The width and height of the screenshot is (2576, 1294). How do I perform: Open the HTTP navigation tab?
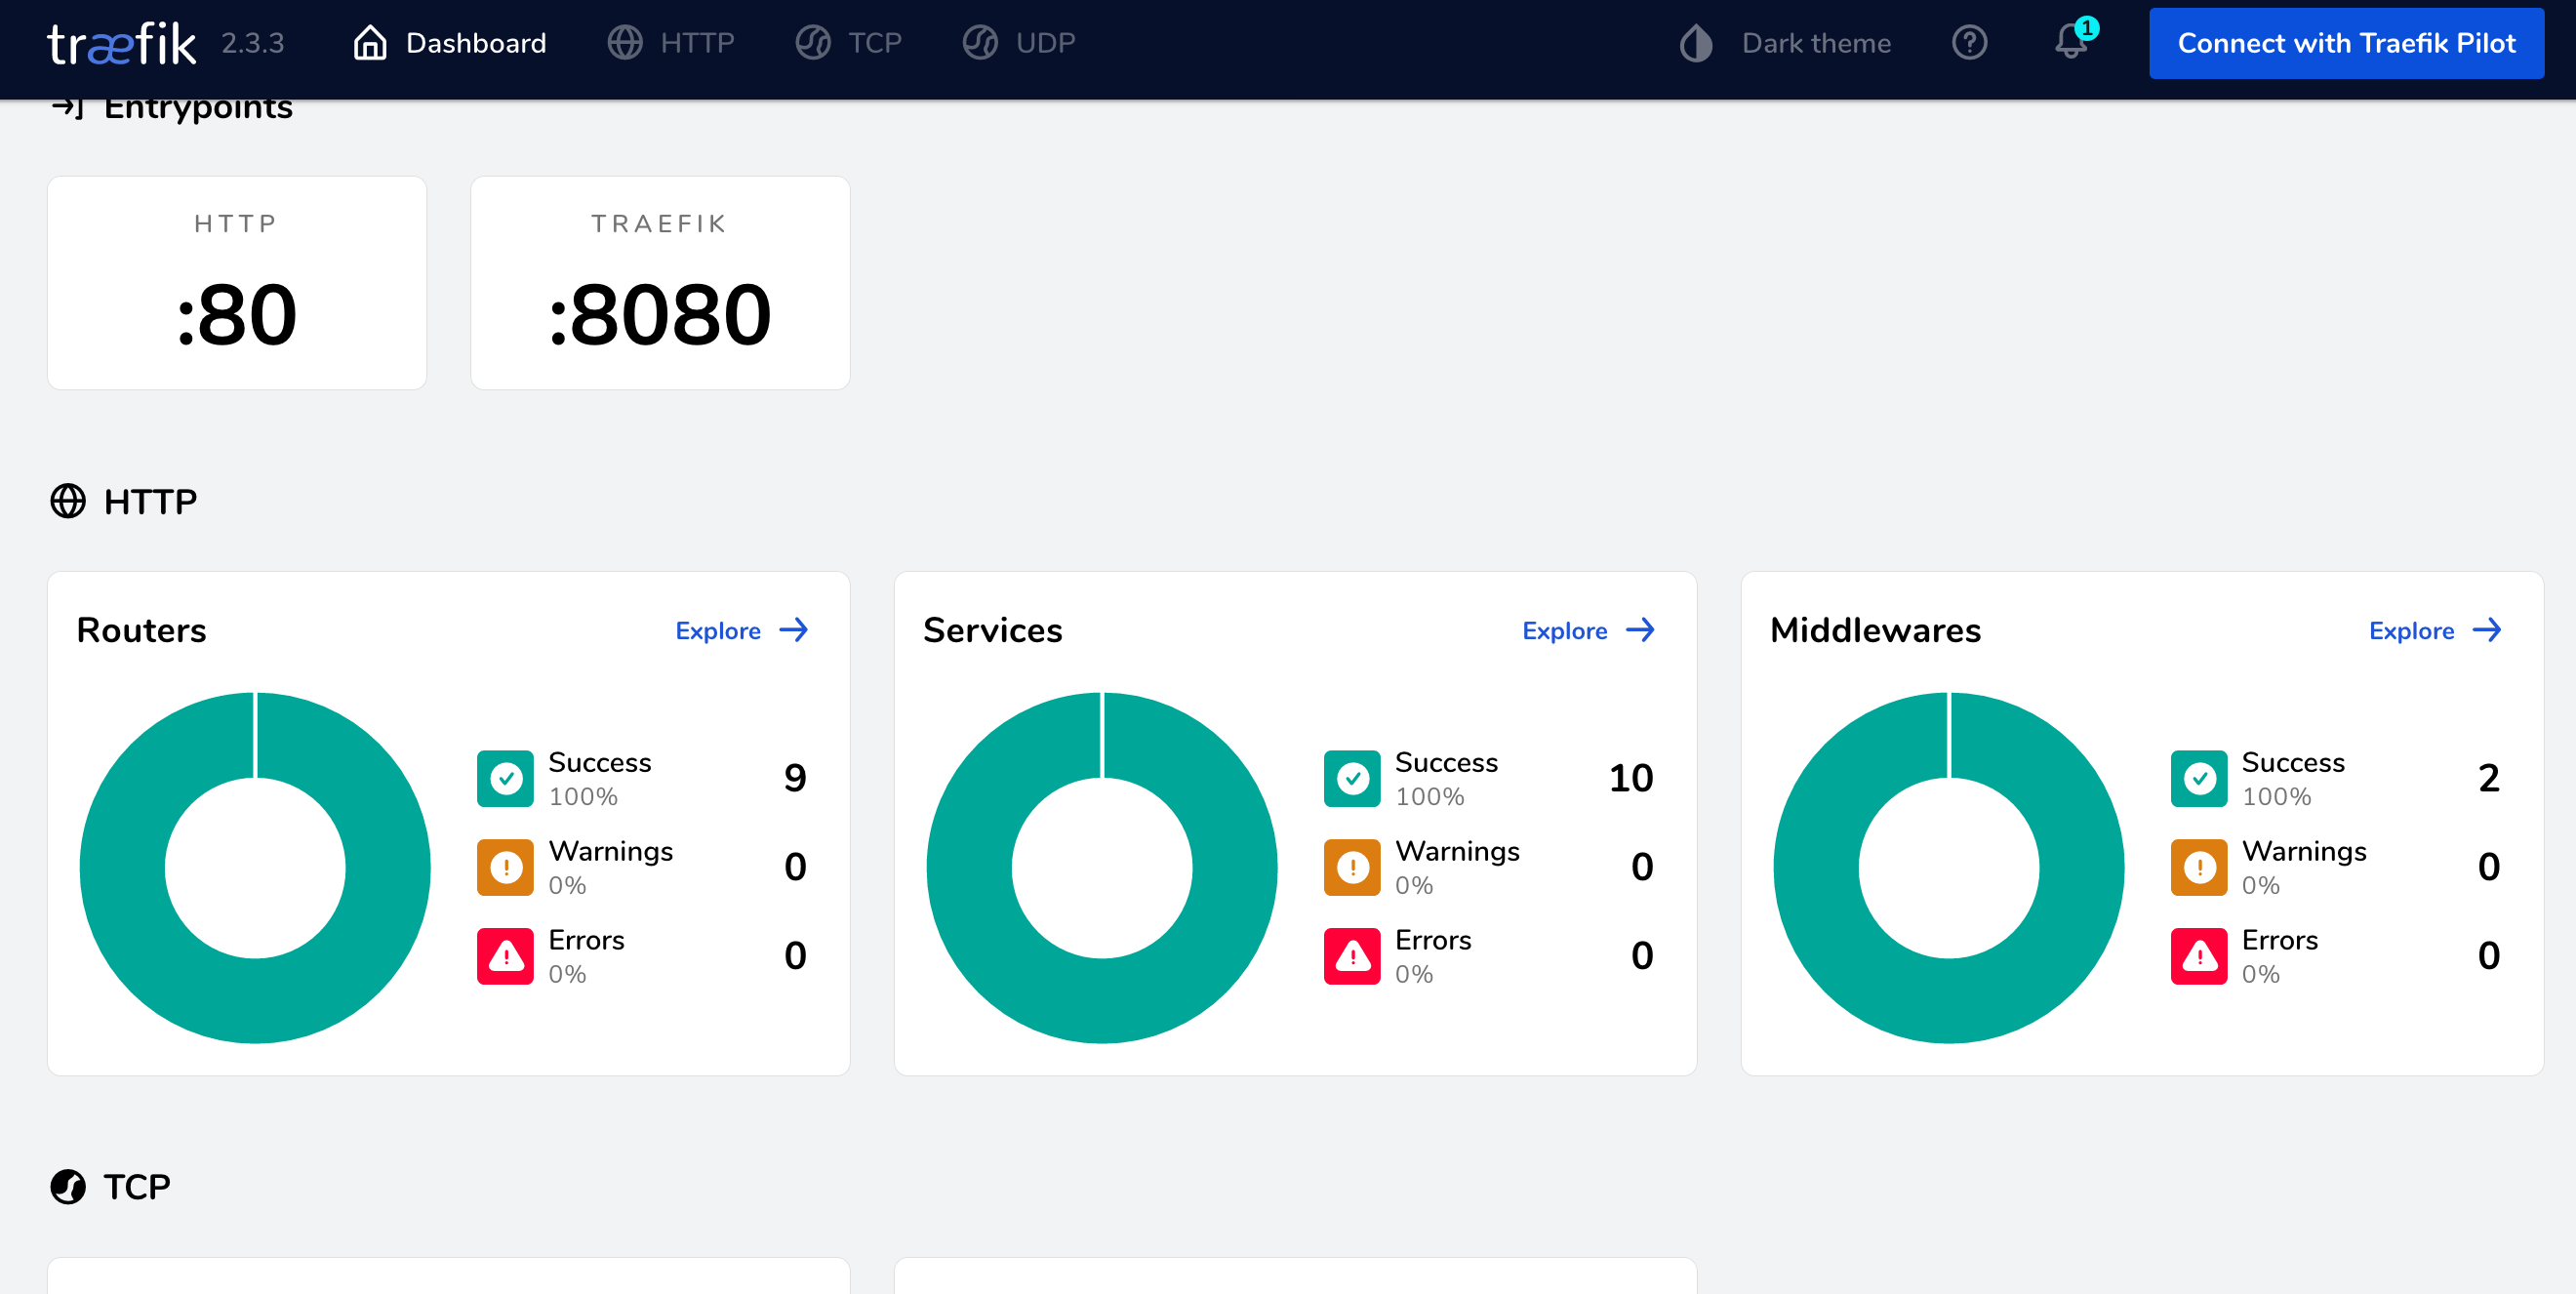[x=671, y=43]
